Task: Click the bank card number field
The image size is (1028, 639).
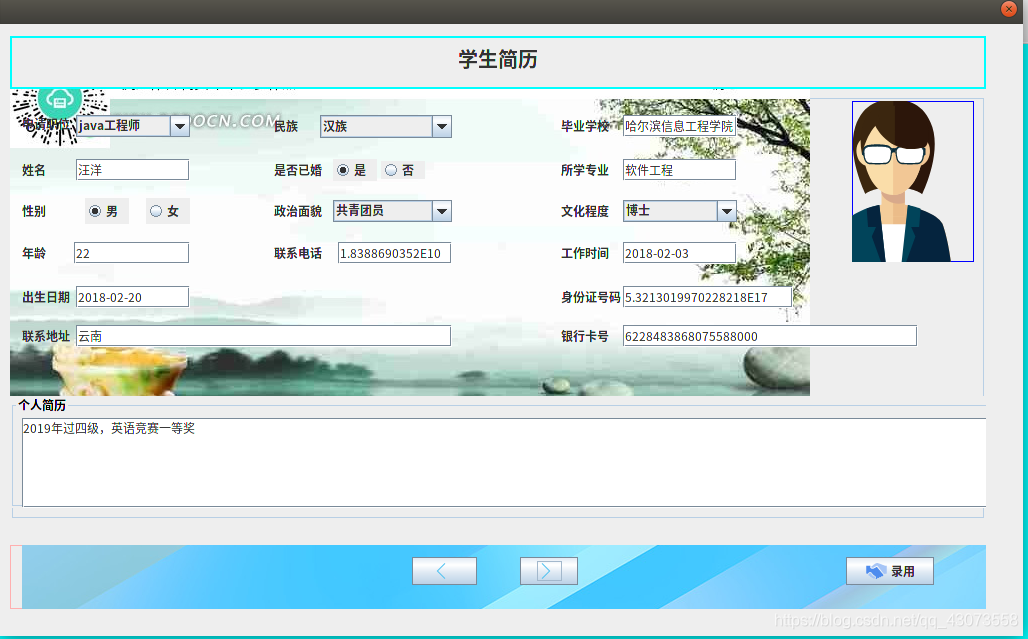Action: click(x=768, y=335)
